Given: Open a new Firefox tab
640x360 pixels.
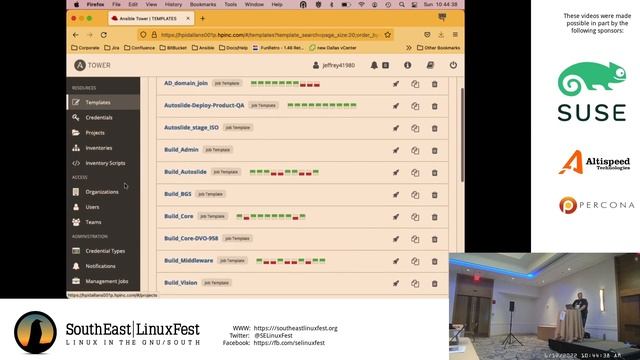Looking at the screenshot, I should click(x=202, y=18).
